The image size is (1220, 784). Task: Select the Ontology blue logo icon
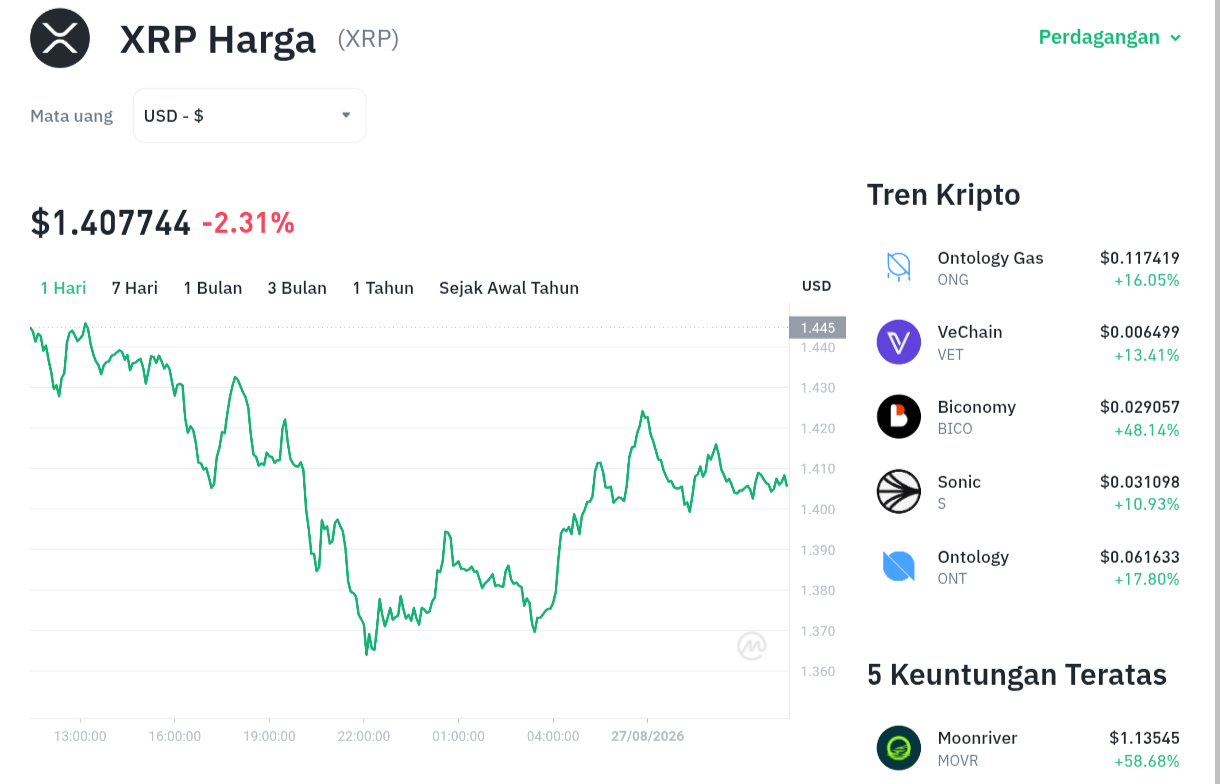(898, 567)
